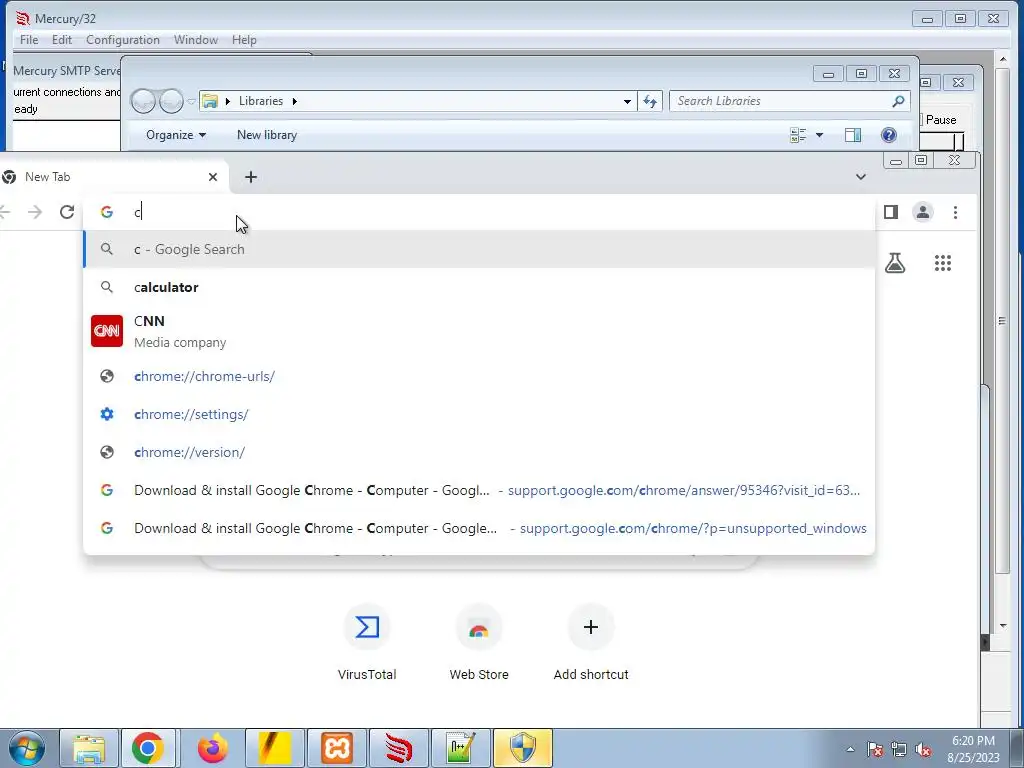Launch Firefox from the taskbar
The image size is (1024, 768).
[x=213, y=748]
